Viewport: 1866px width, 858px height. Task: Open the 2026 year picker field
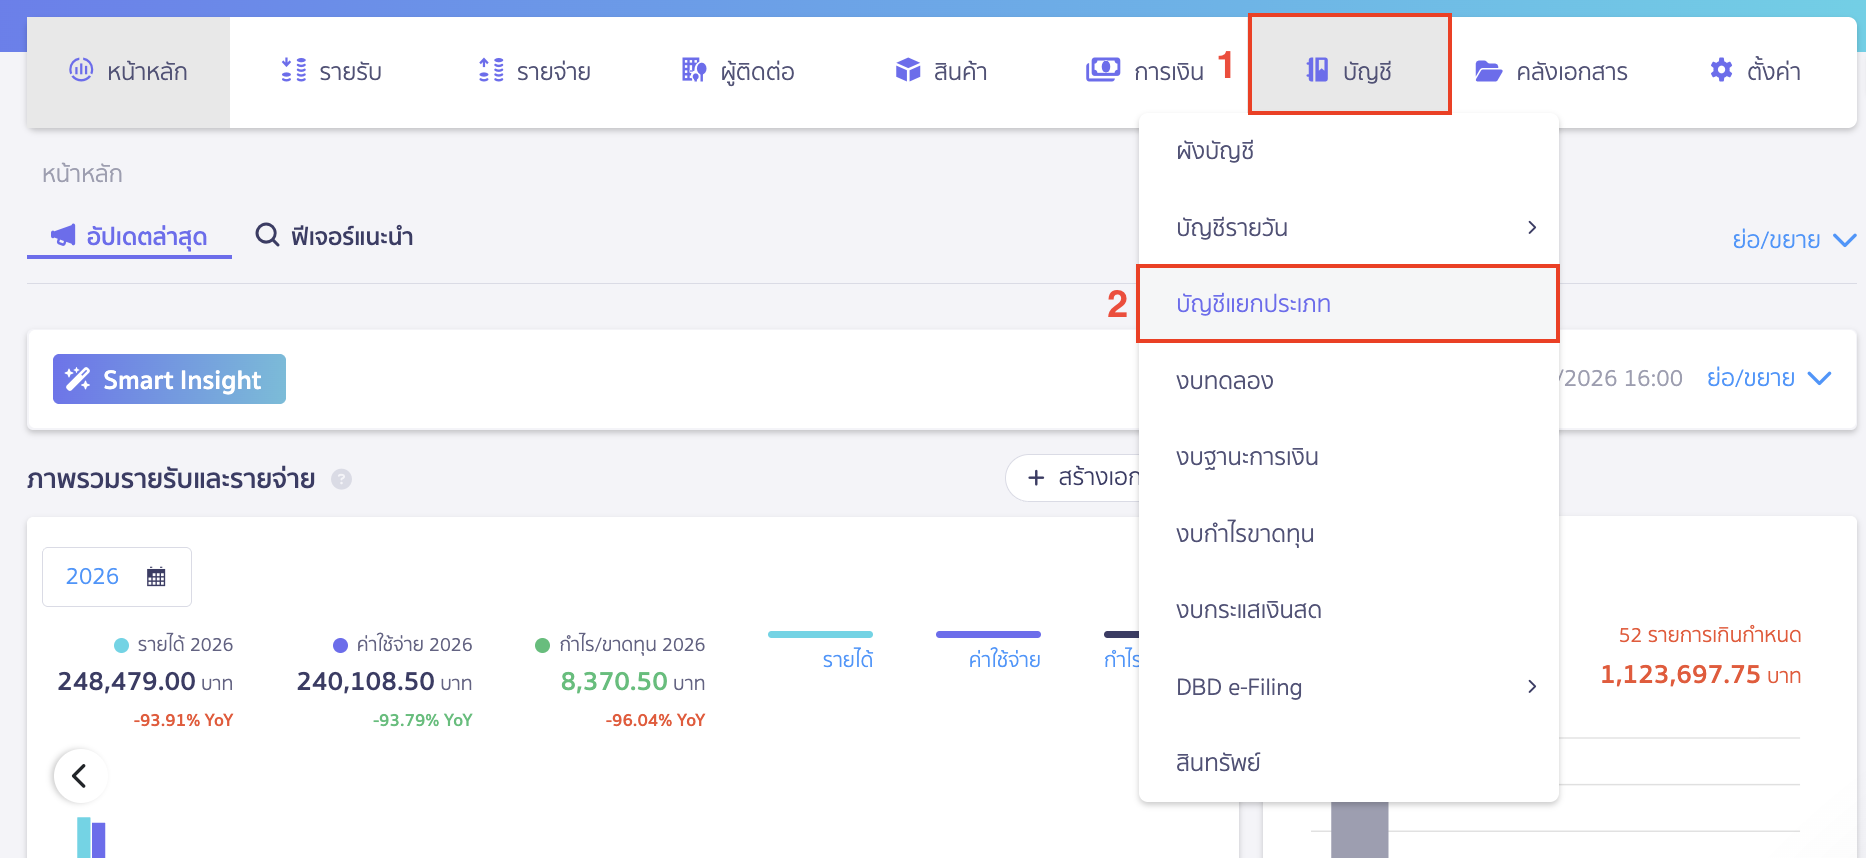click(116, 577)
